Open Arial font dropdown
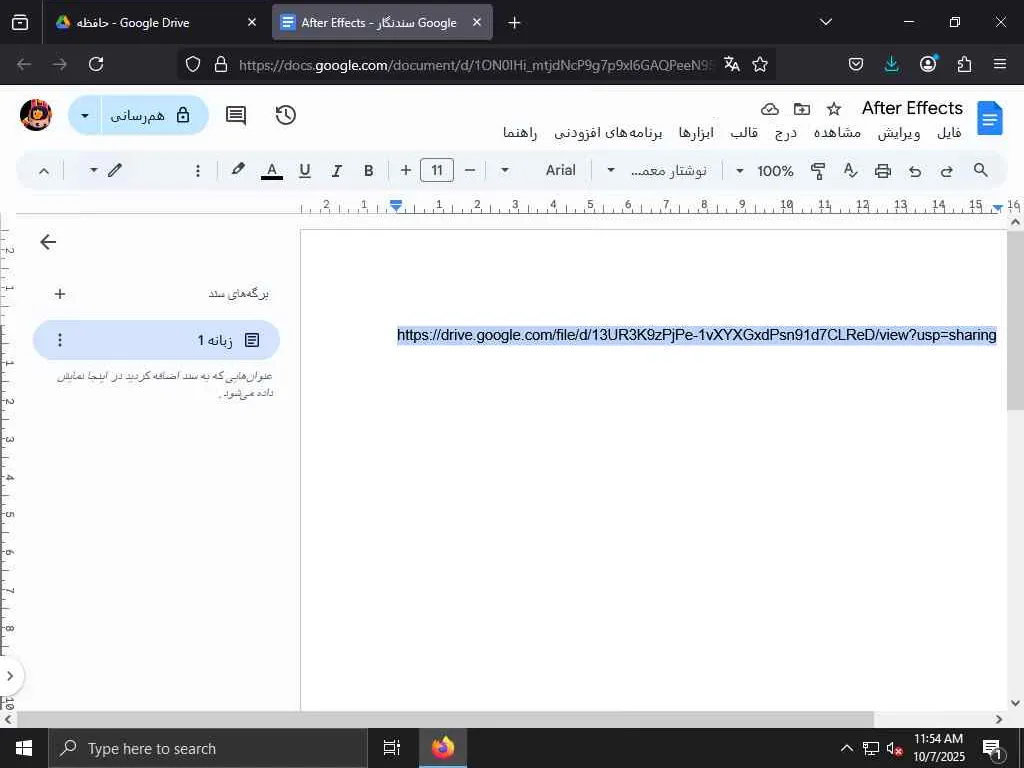This screenshot has width=1024, height=768. [x=537, y=170]
